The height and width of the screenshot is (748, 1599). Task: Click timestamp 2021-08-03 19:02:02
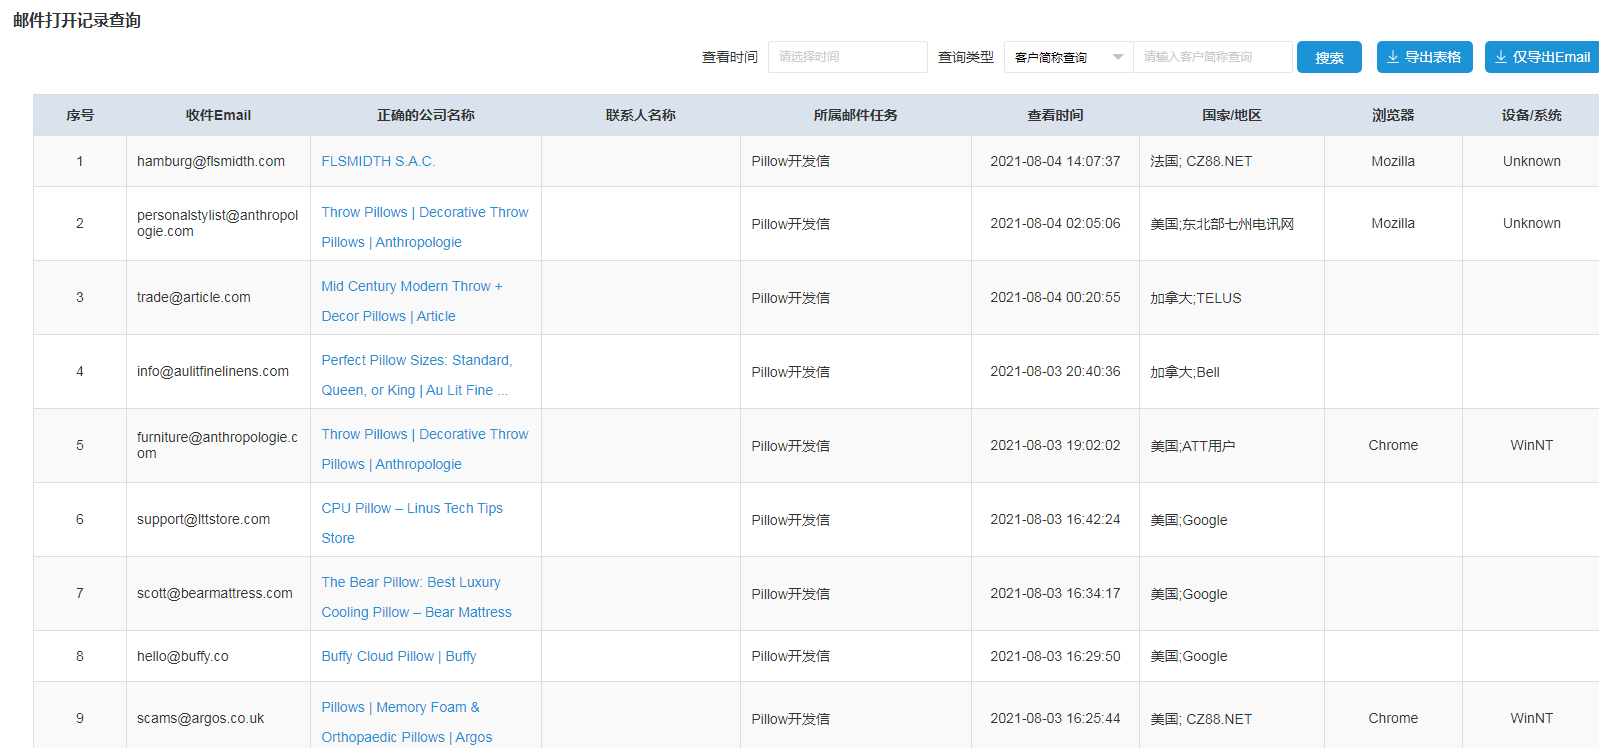1055,445
